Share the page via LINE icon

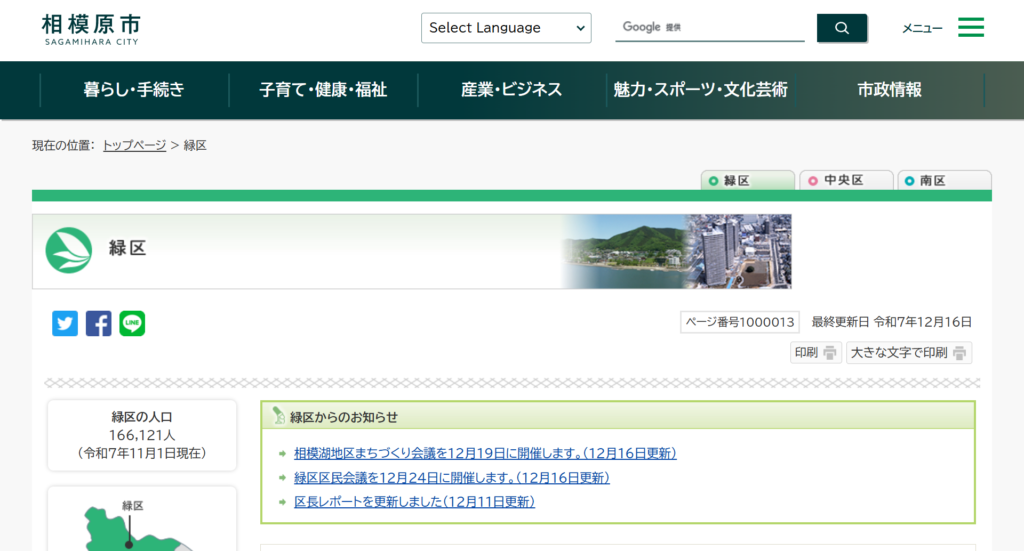132,323
